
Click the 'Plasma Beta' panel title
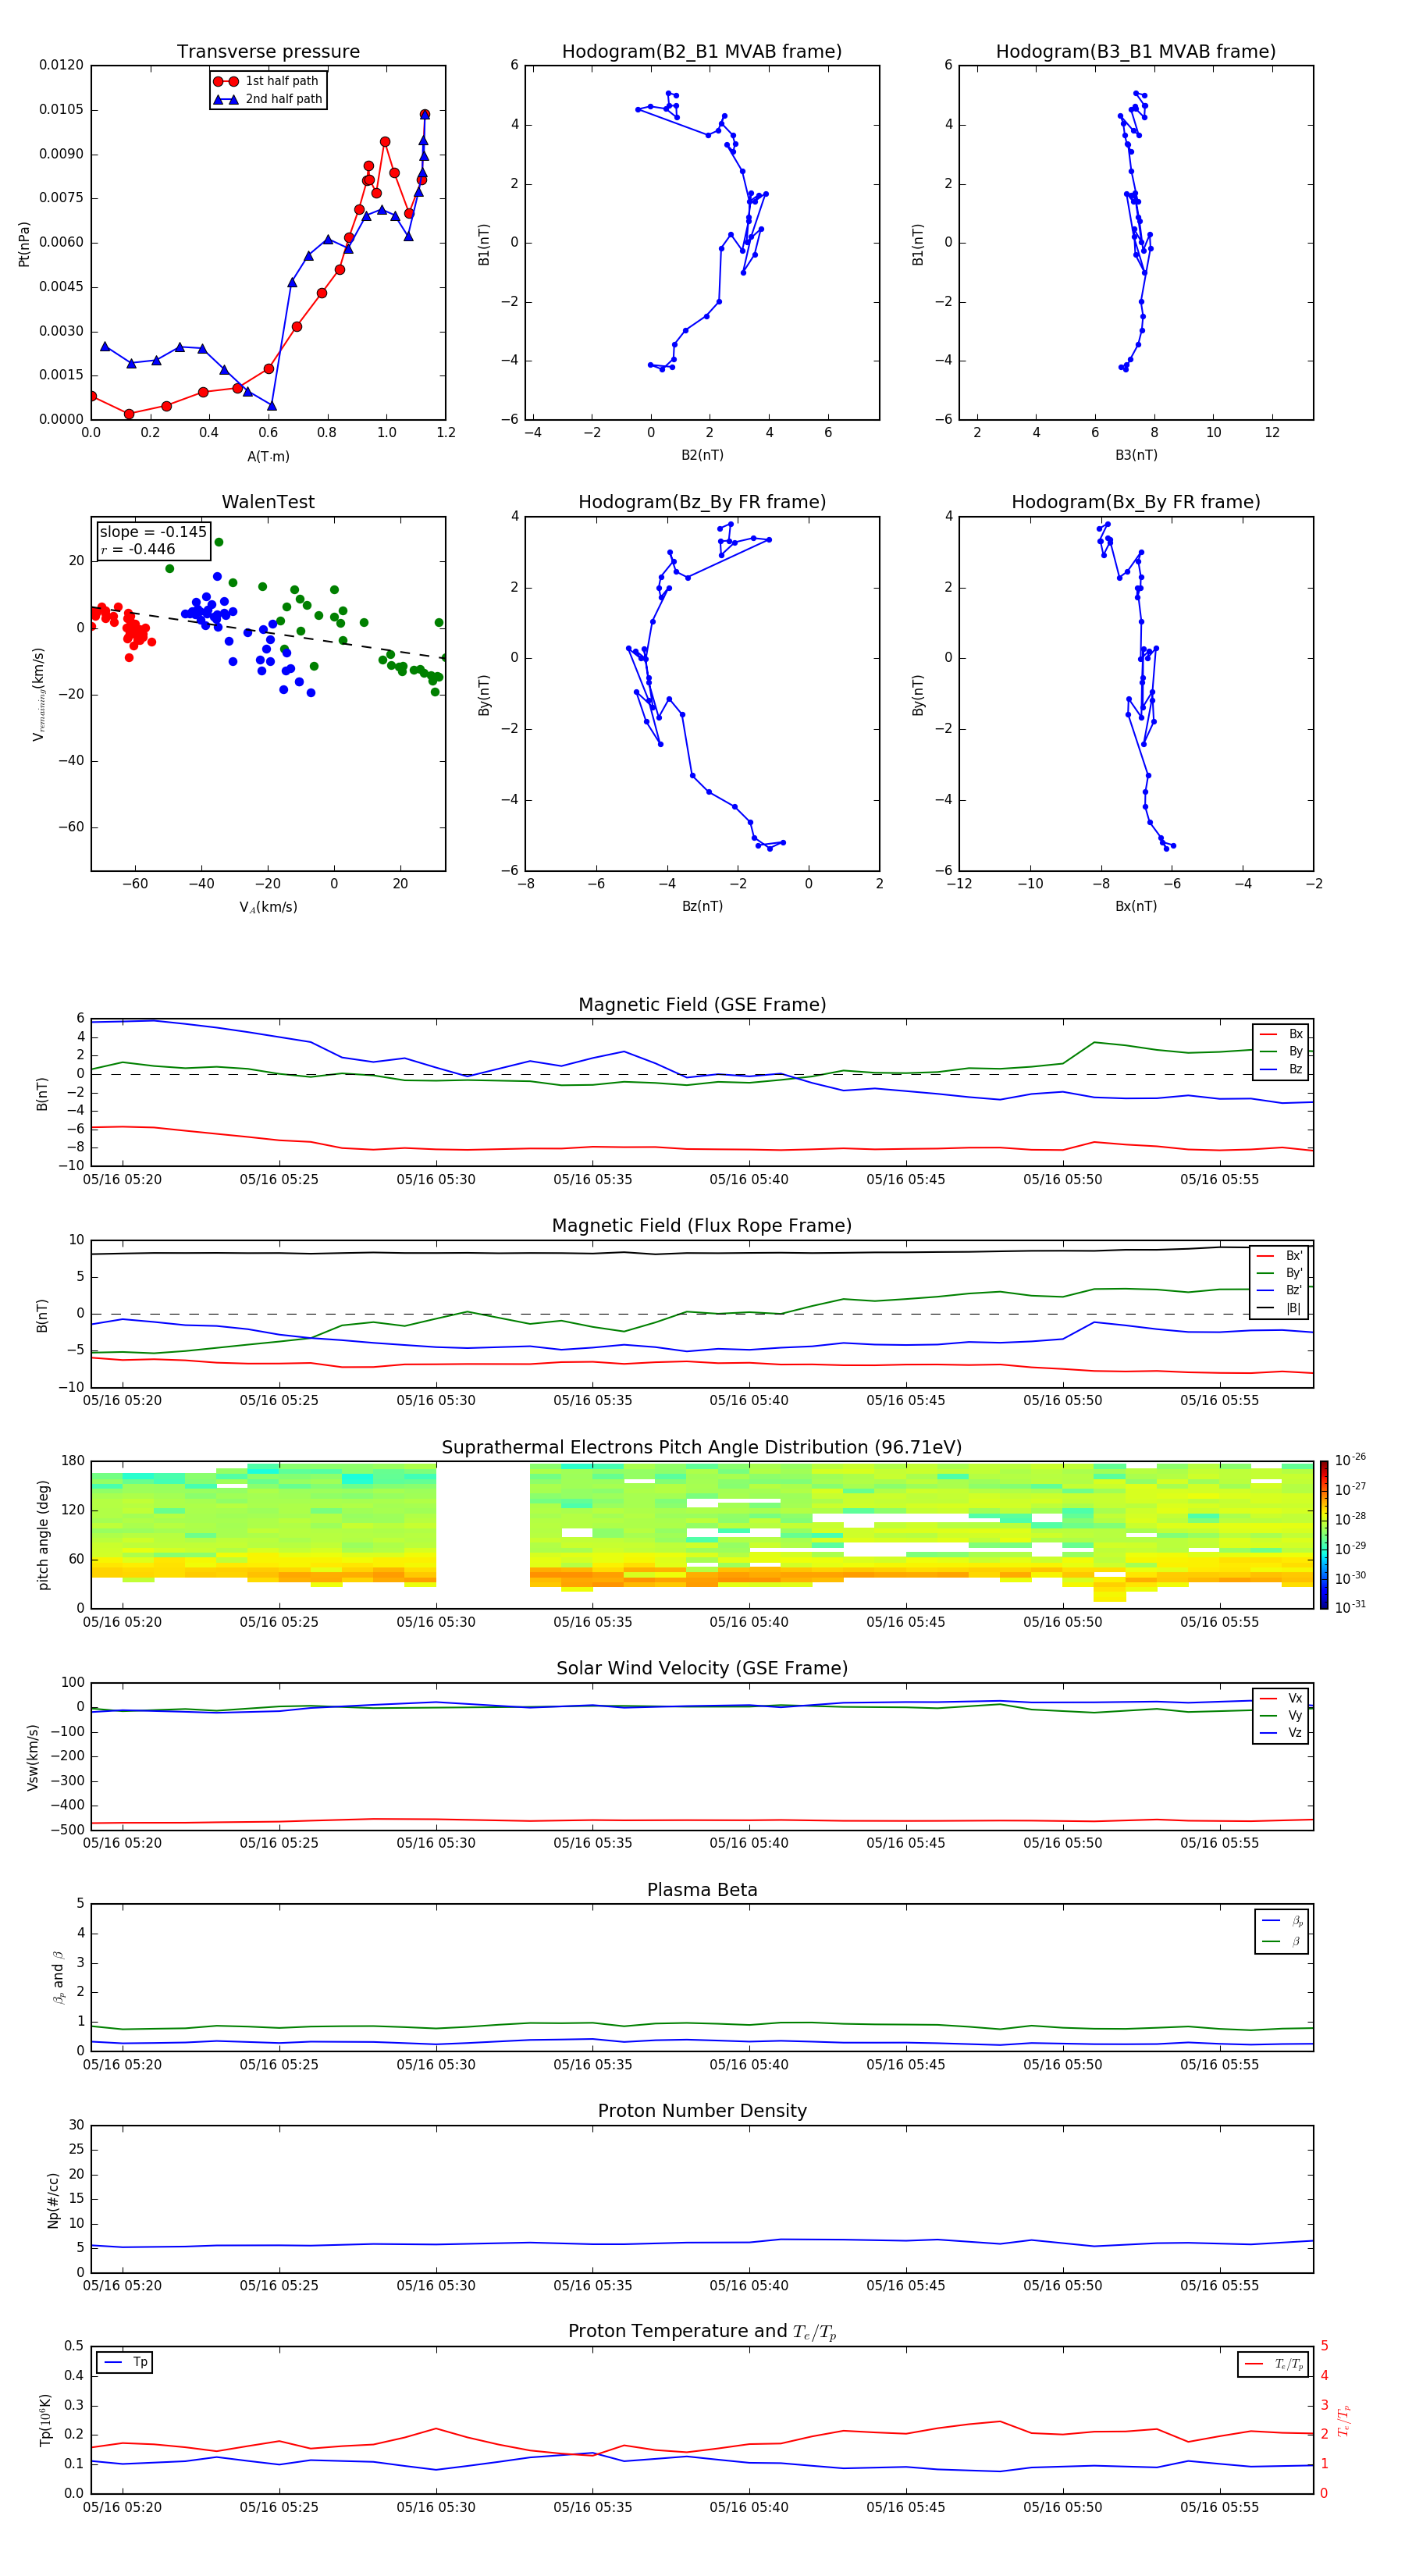(702, 1891)
